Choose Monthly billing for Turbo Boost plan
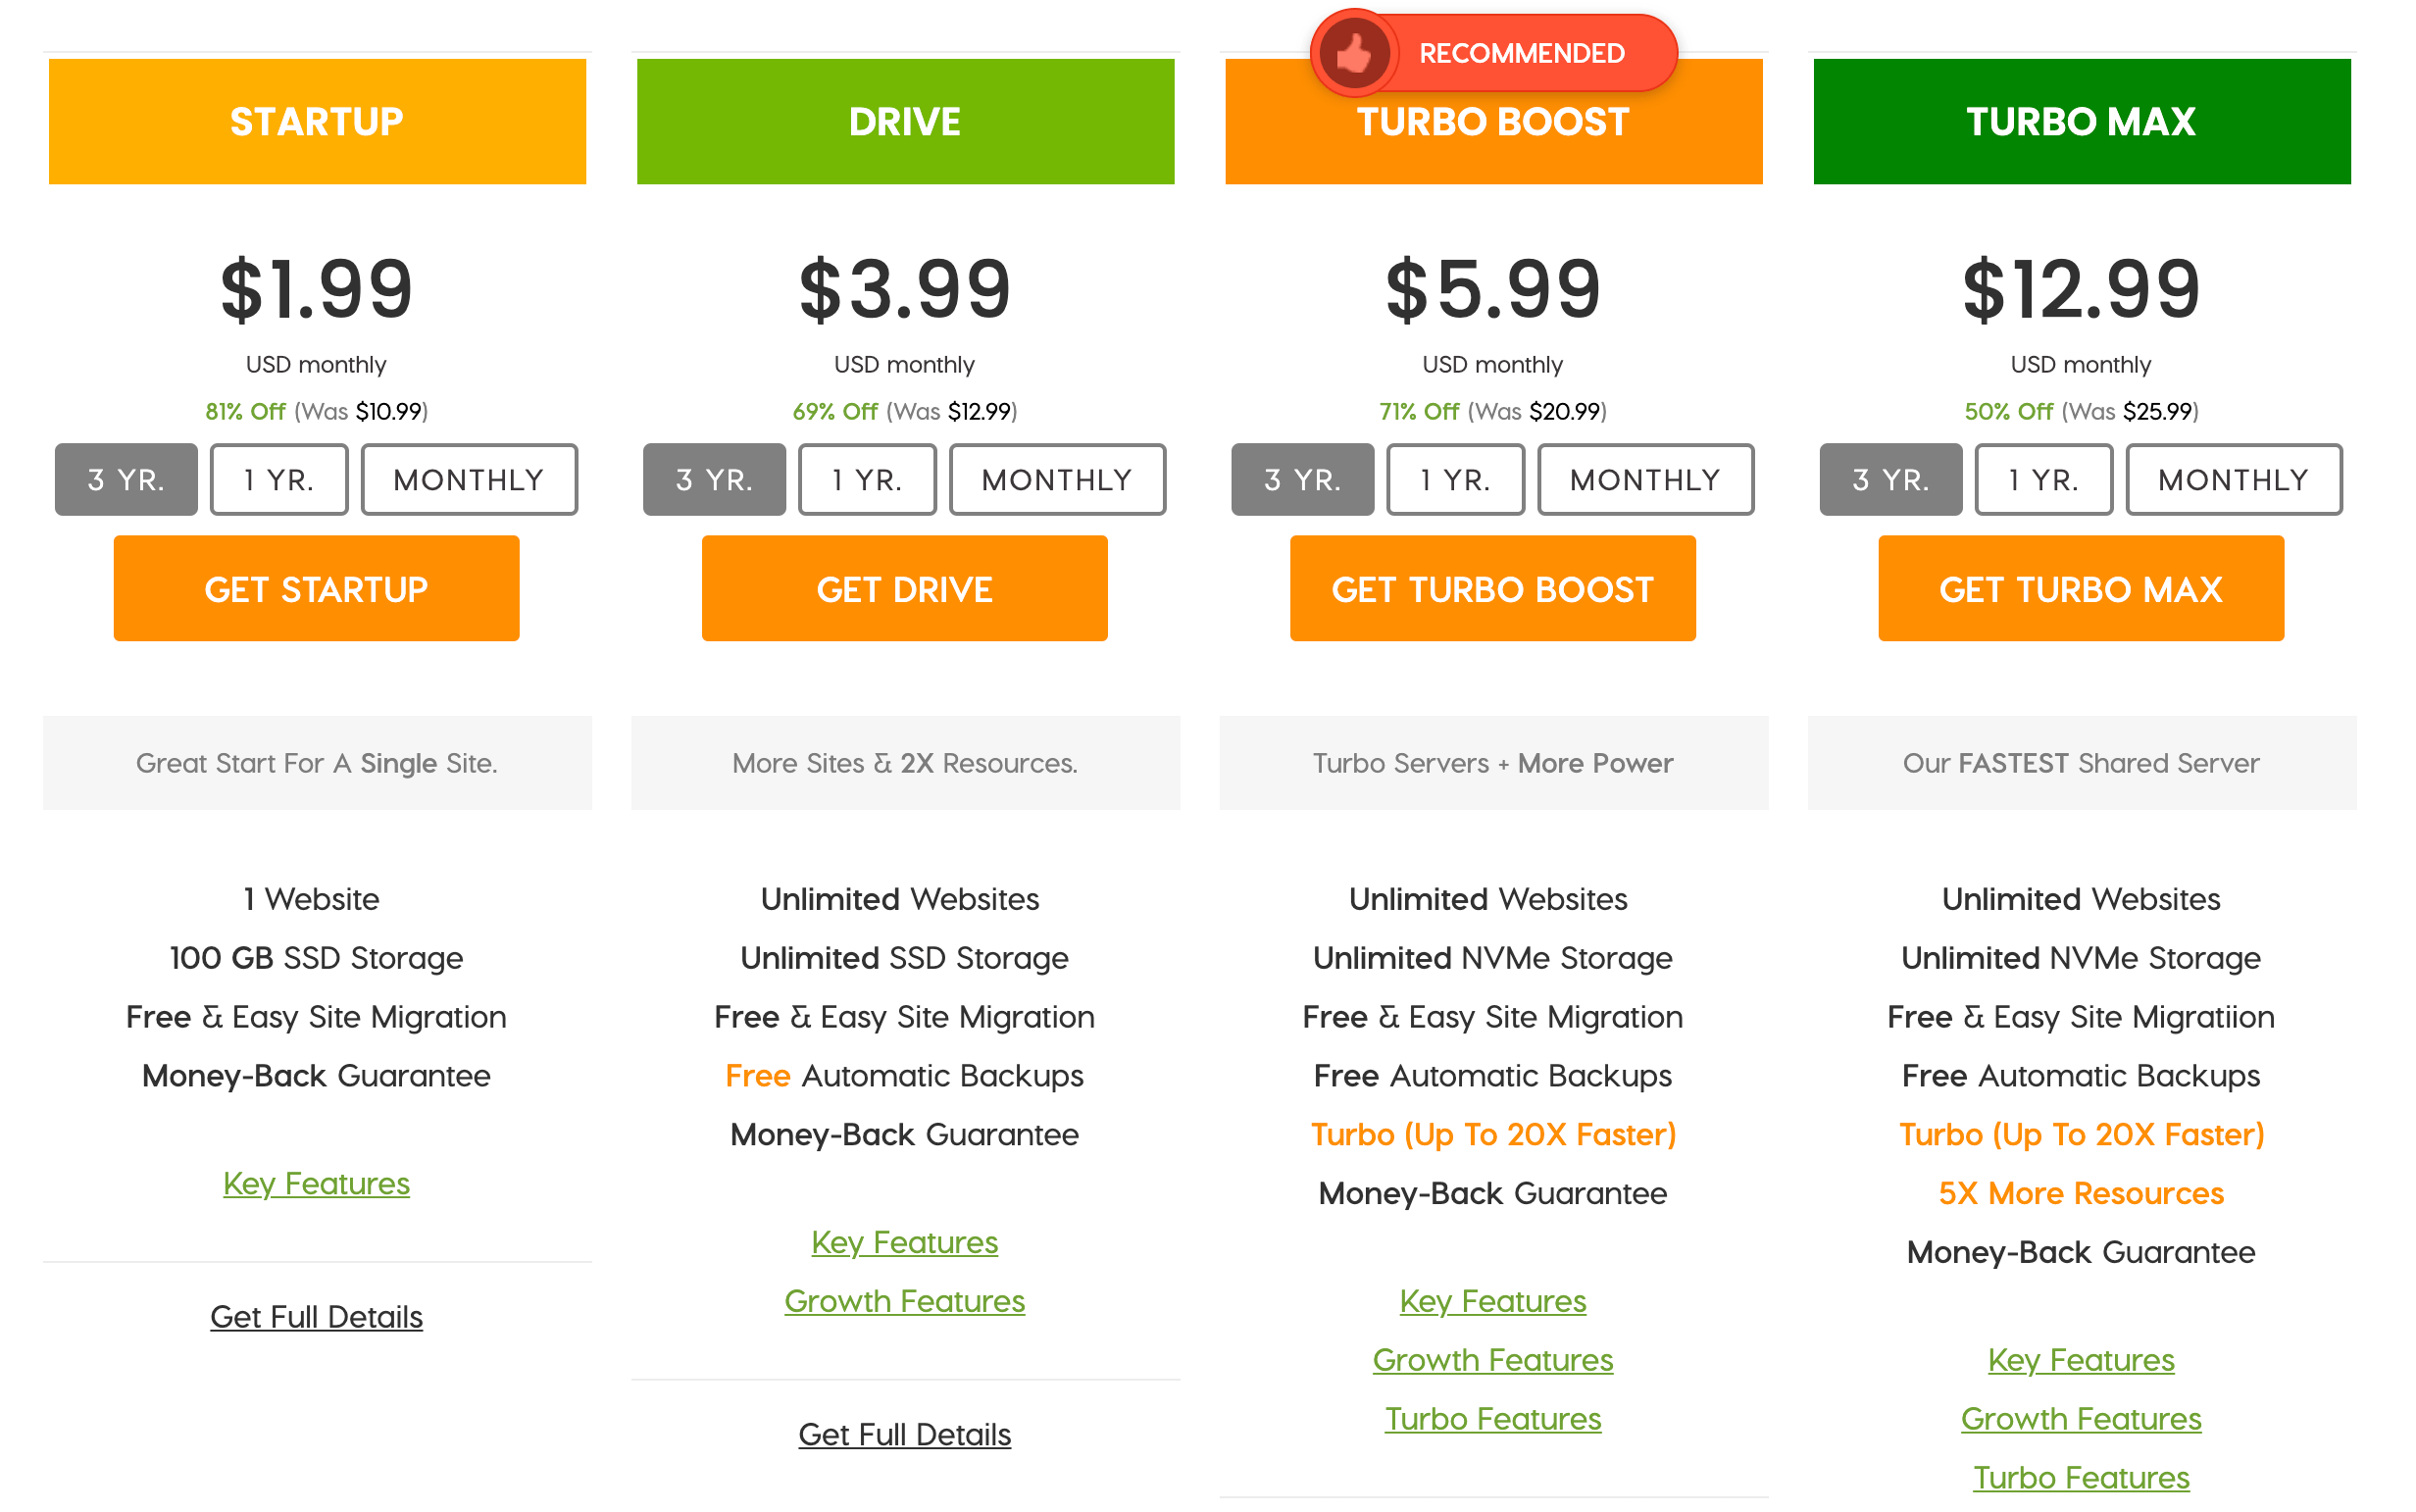This screenshot has height=1512, width=2416. pos(1644,480)
